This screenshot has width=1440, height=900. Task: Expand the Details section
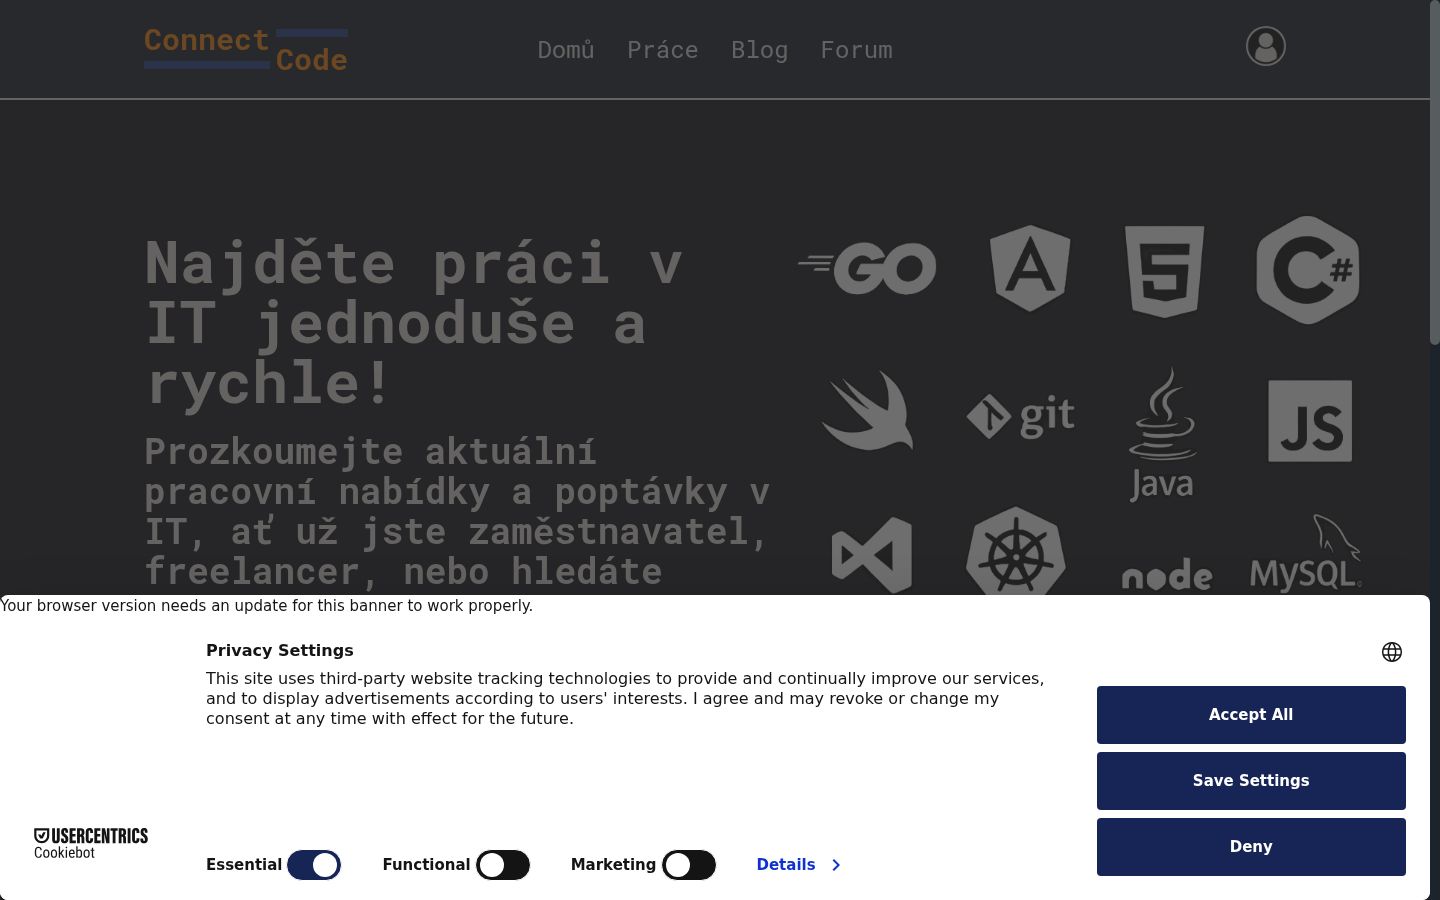point(798,865)
